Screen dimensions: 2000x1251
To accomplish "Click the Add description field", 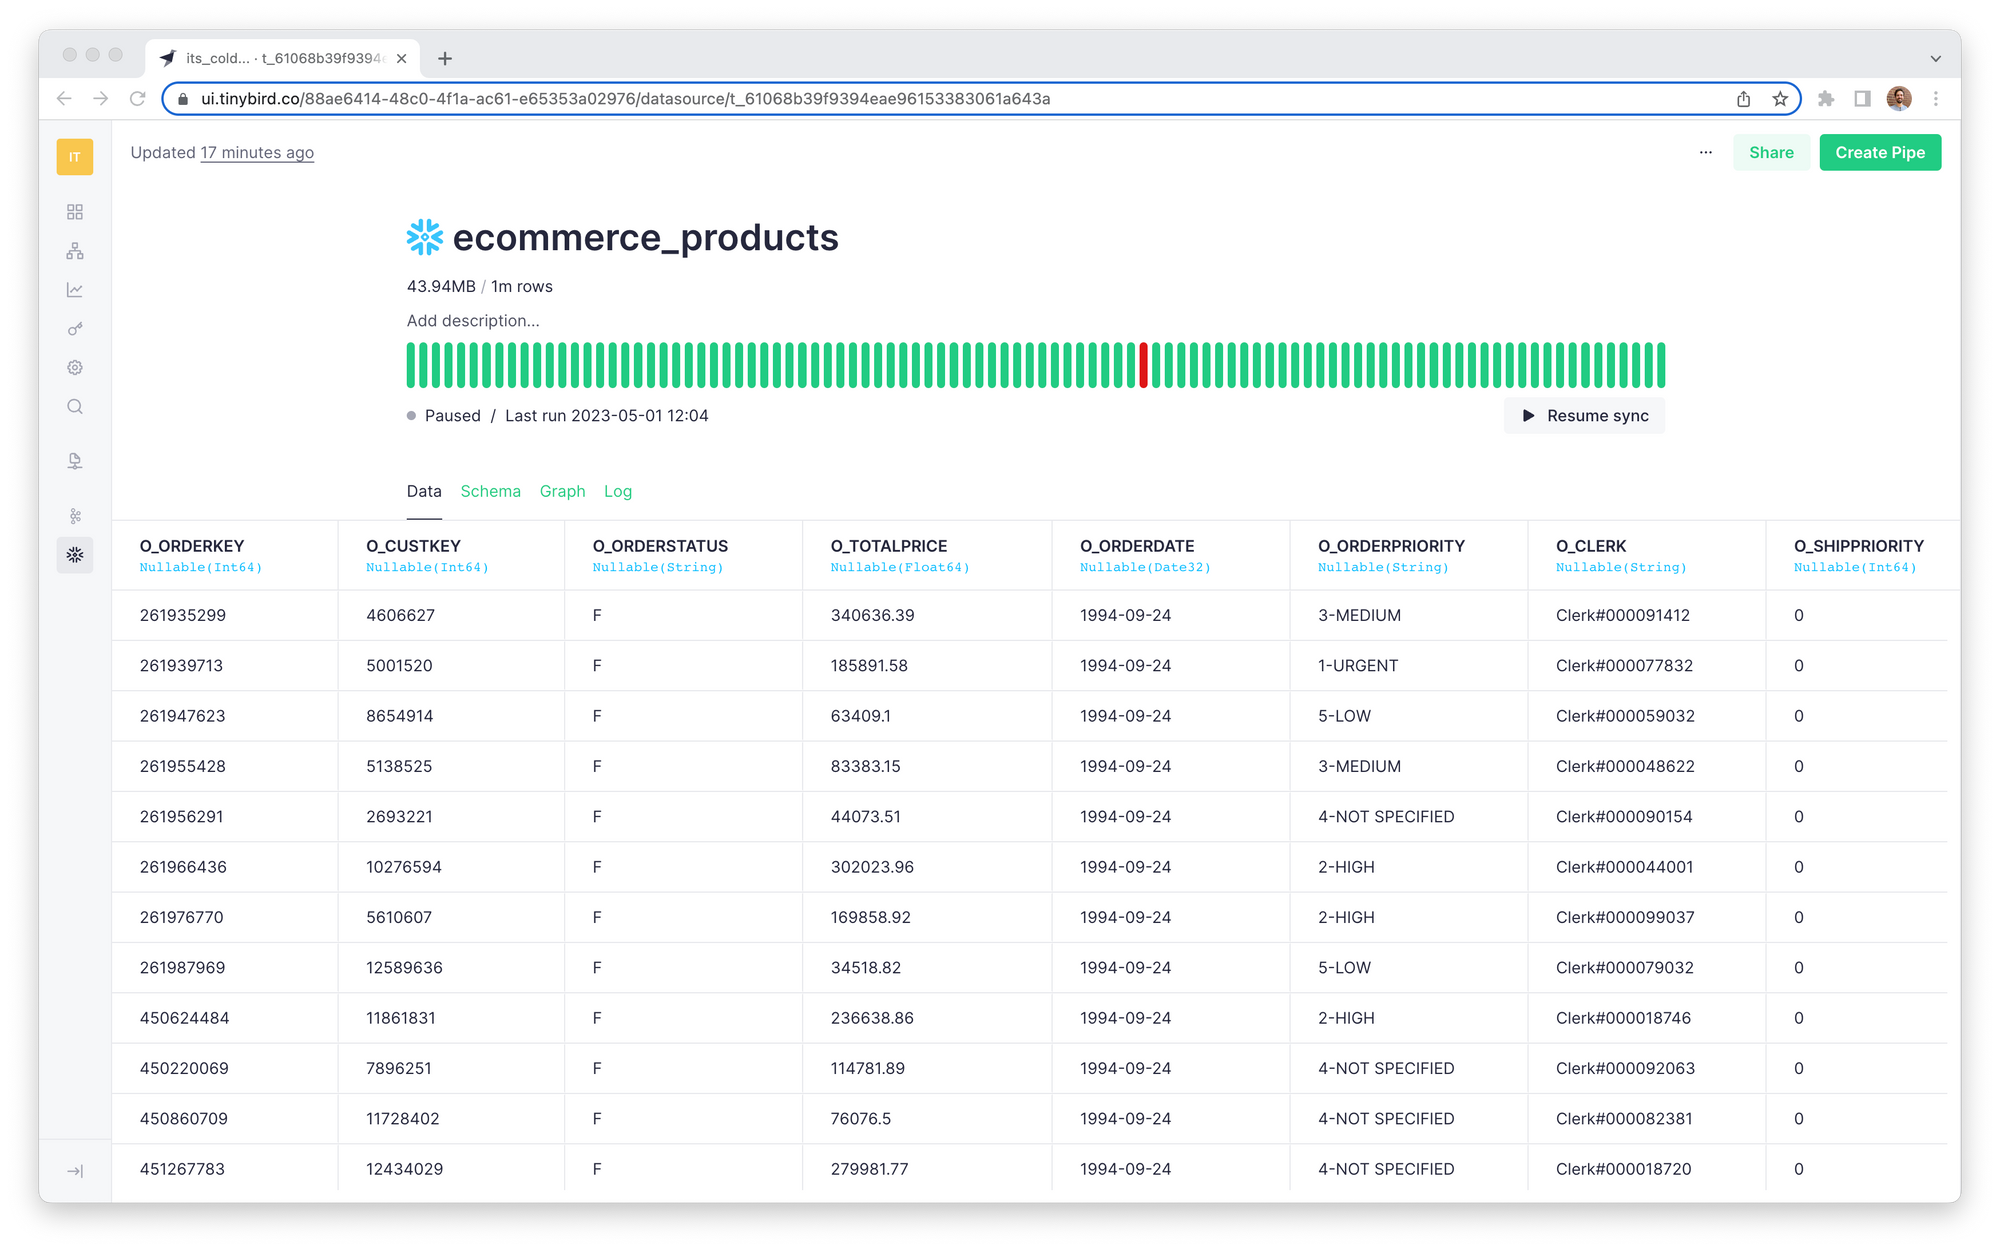I will [473, 321].
